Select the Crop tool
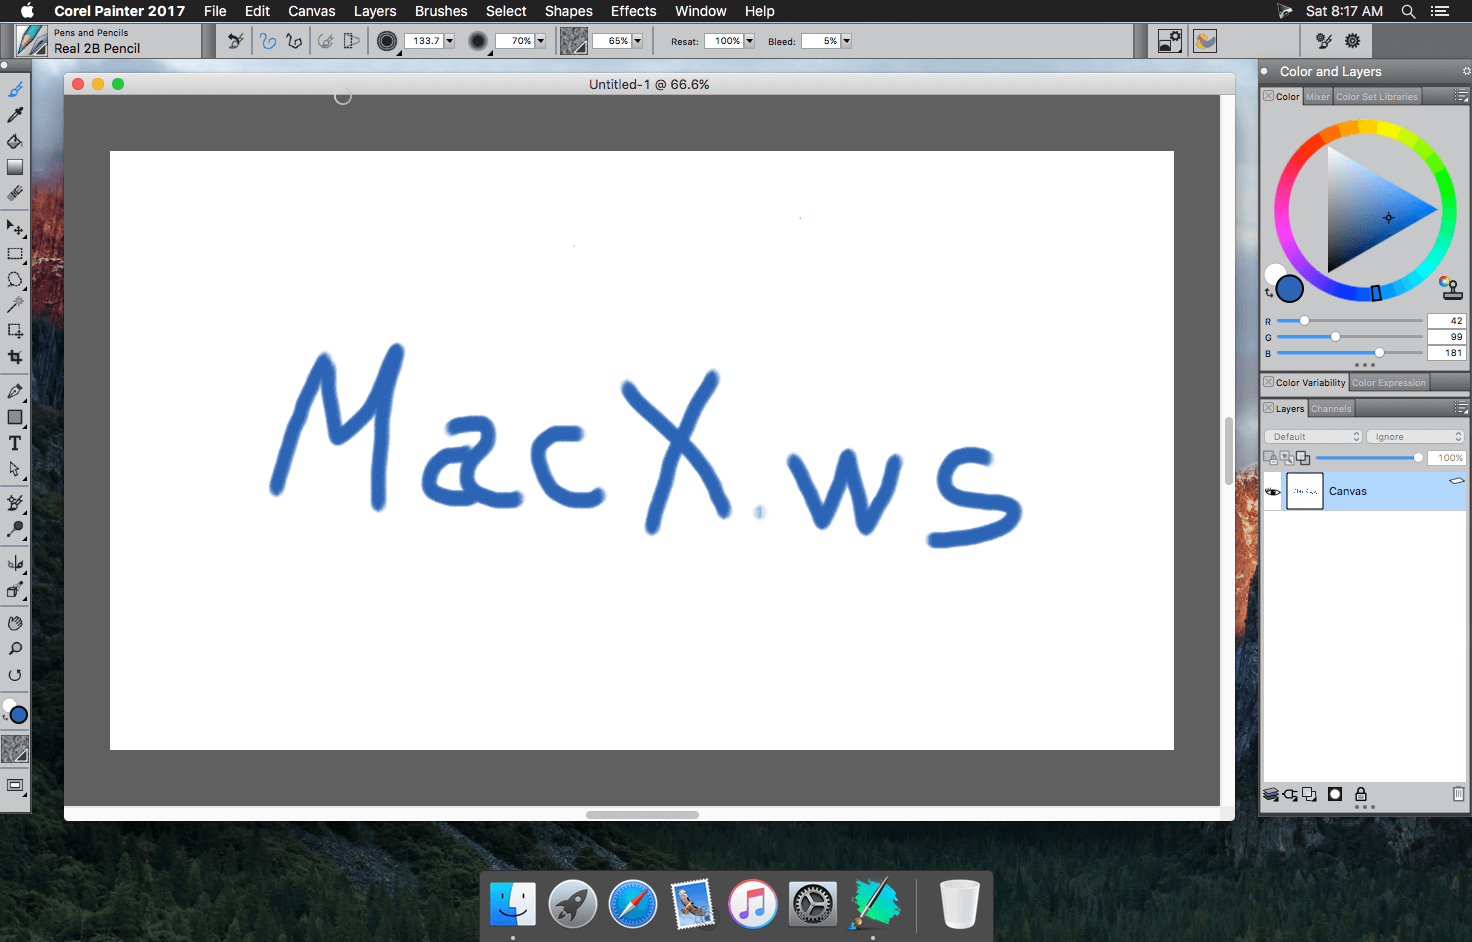 15,357
